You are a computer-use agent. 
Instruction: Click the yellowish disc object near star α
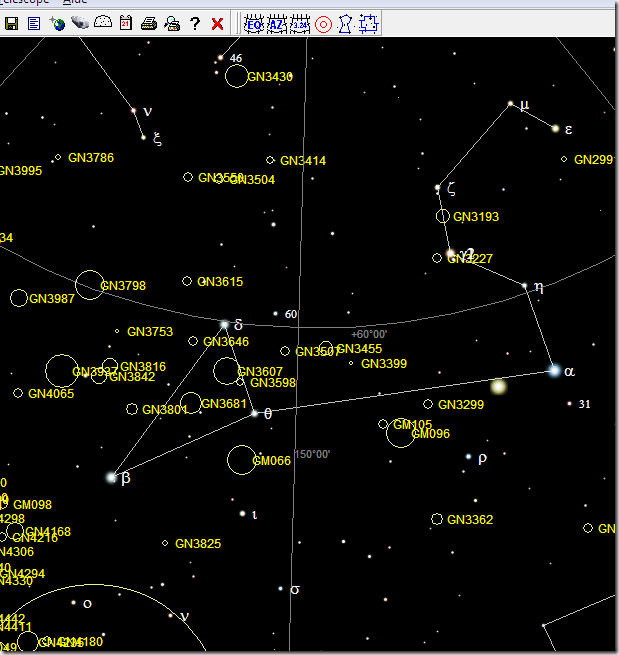(x=498, y=387)
